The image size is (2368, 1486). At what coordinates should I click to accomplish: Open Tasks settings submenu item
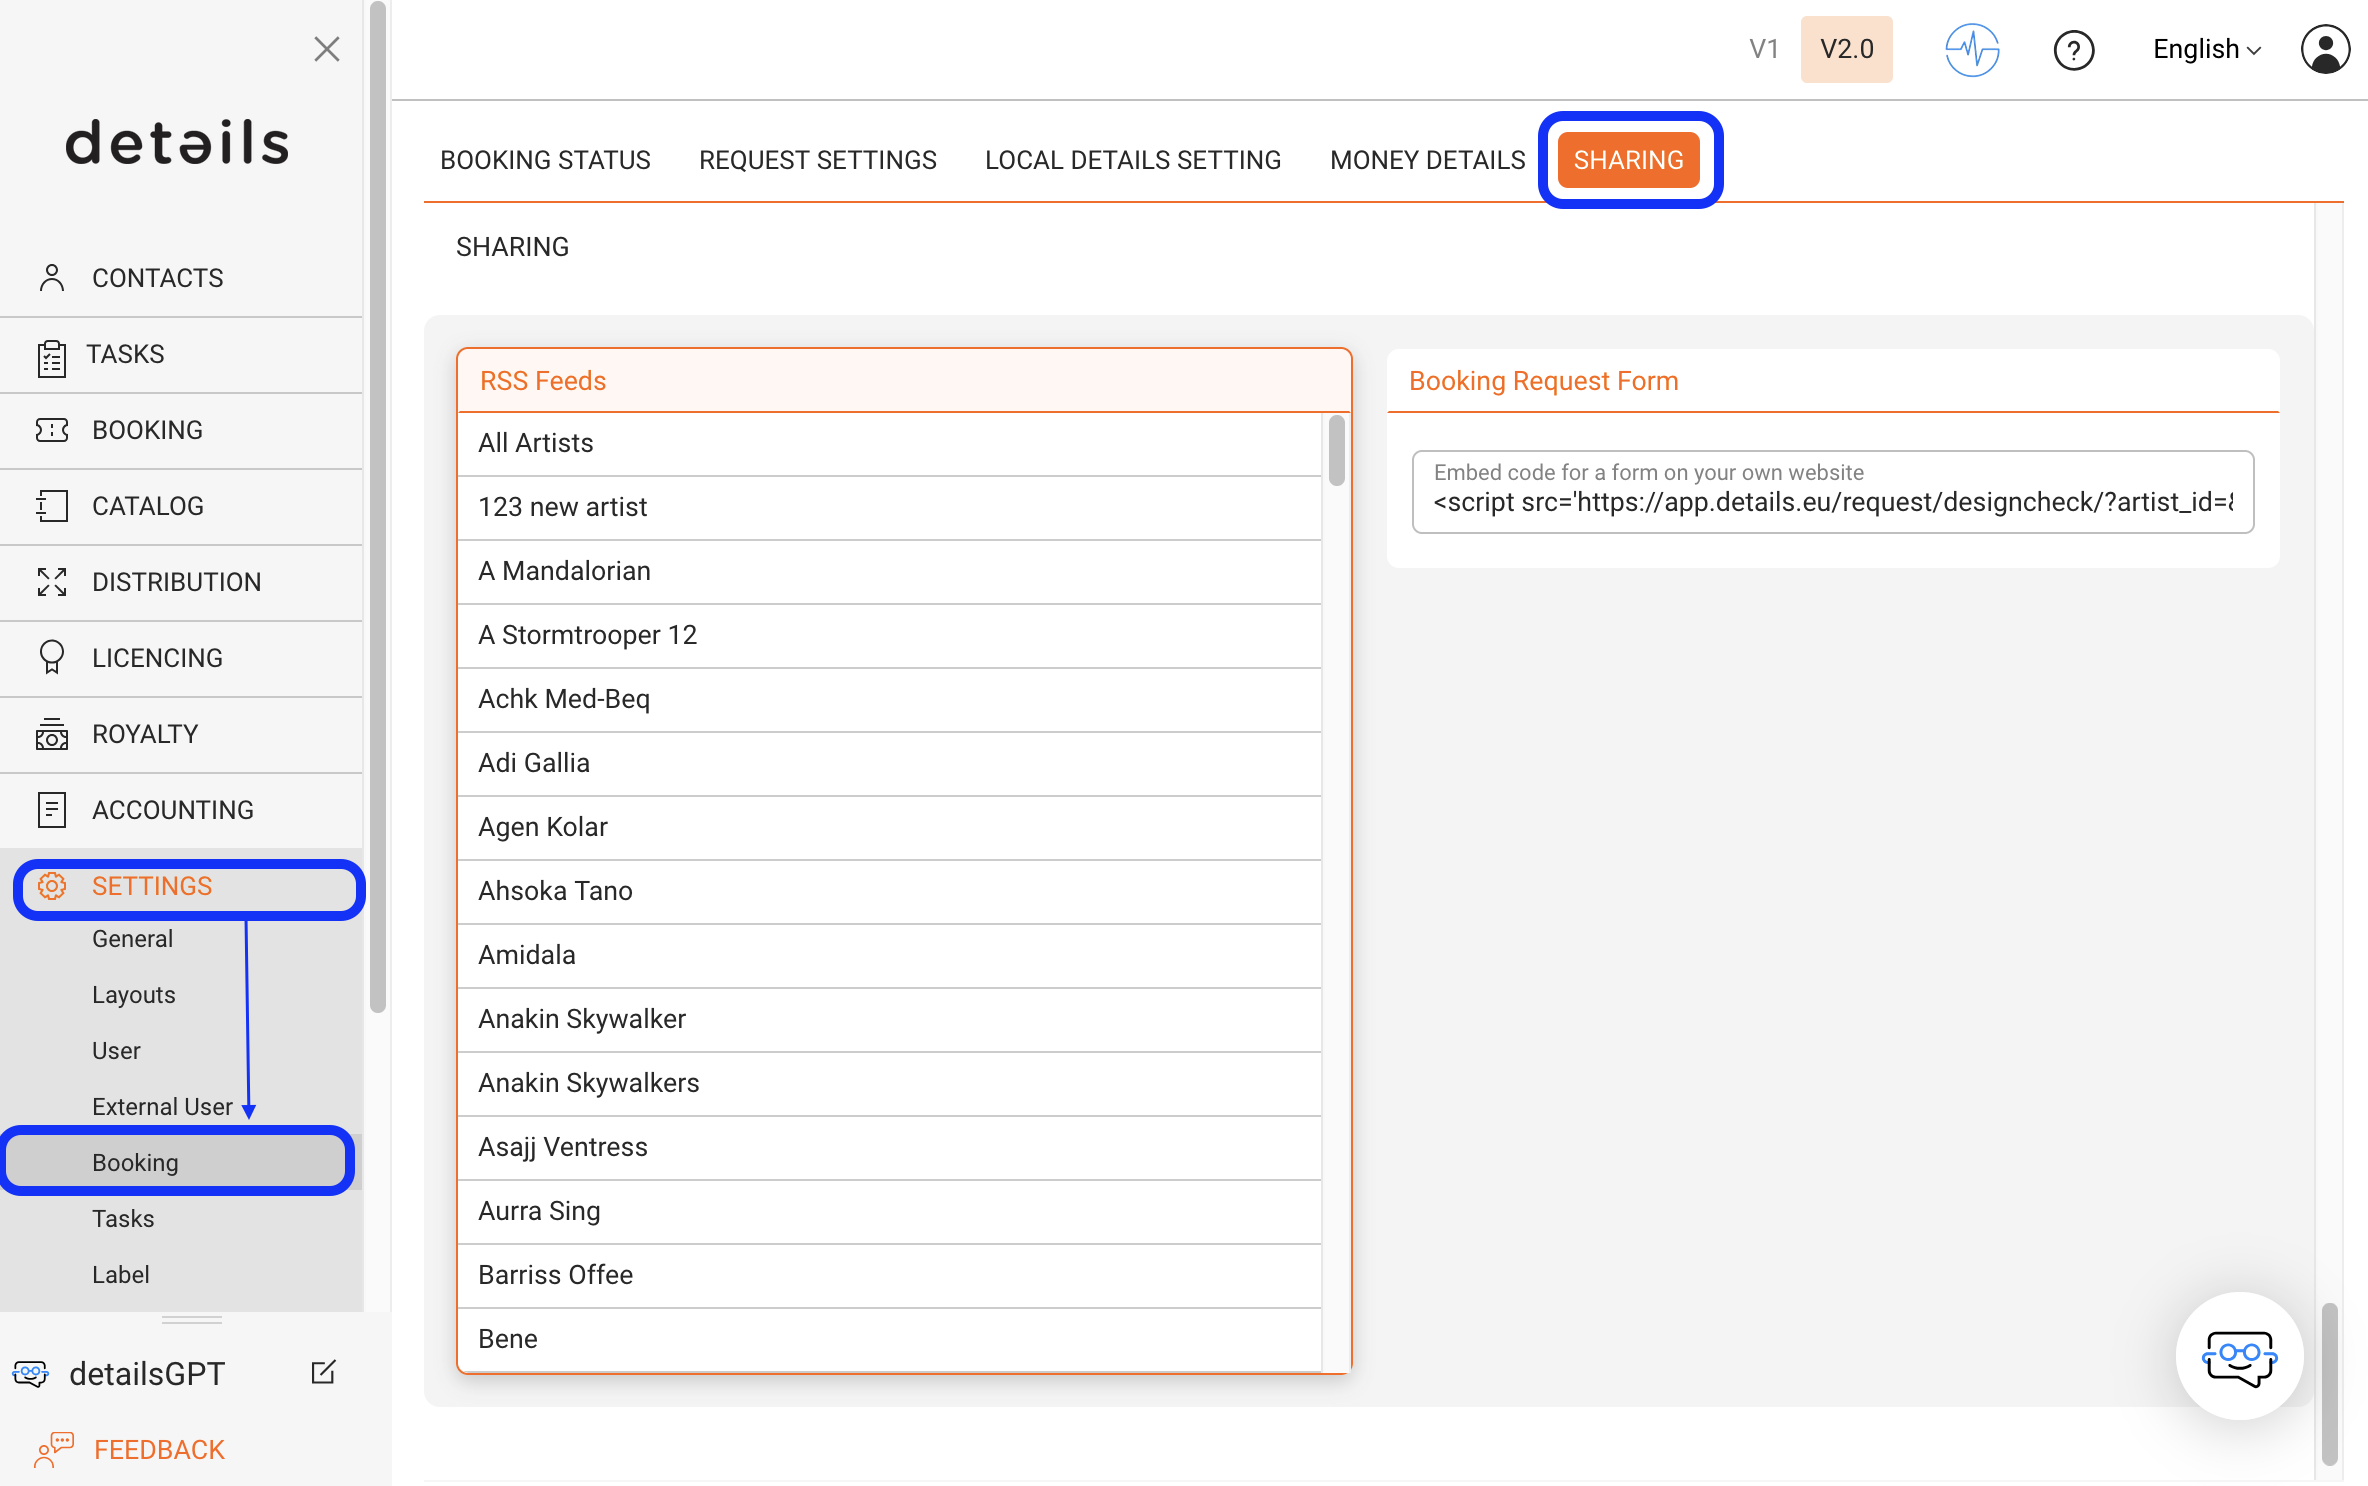coord(123,1219)
